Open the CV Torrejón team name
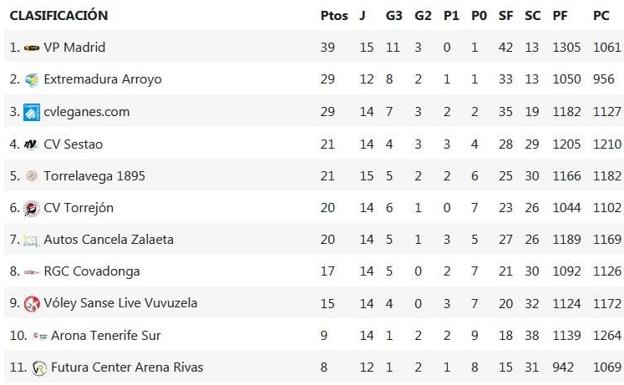The width and height of the screenshot is (624, 385). (x=78, y=208)
